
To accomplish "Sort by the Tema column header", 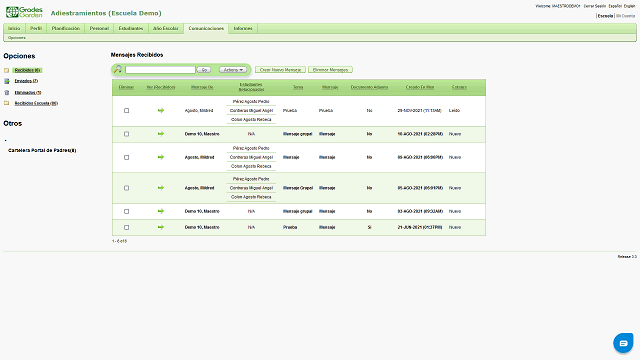I will [298, 87].
